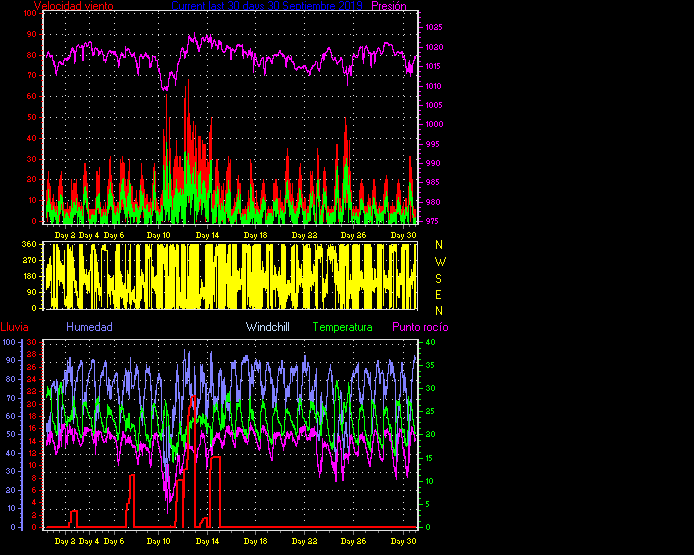The width and height of the screenshot is (694, 555).
Task: Click 'Day 10' below the wind speed chart
Action: pos(158,235)
